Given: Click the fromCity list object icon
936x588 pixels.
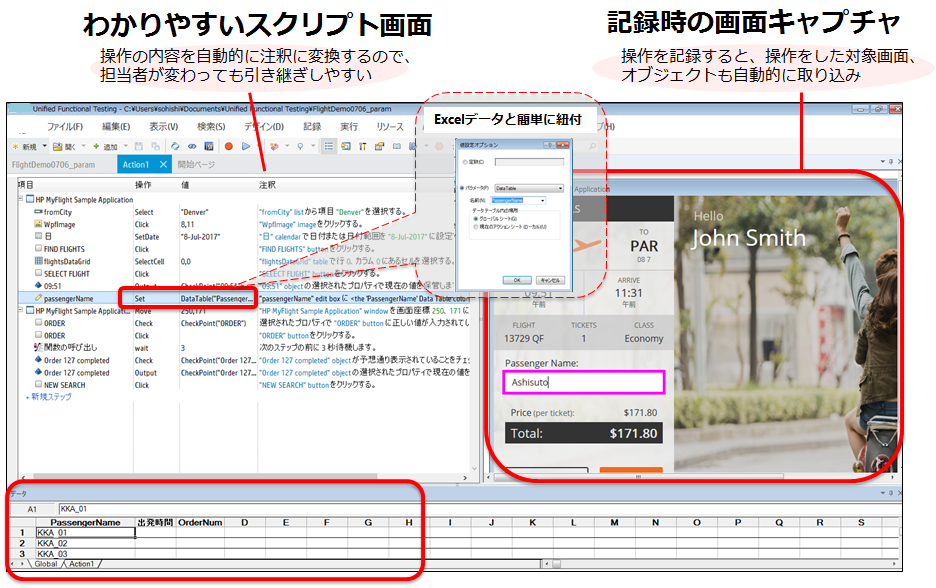Looking at the screenshot, I should (38, 212).
